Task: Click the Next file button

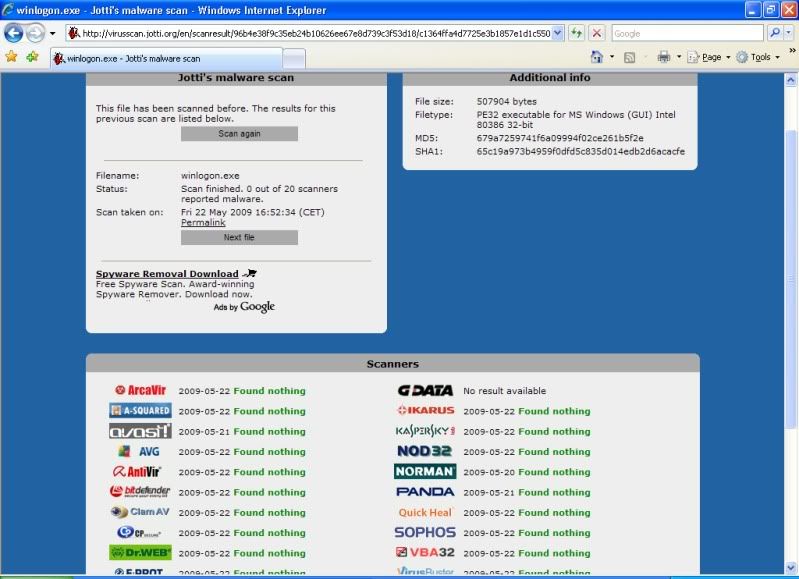Action: point(239,238)
